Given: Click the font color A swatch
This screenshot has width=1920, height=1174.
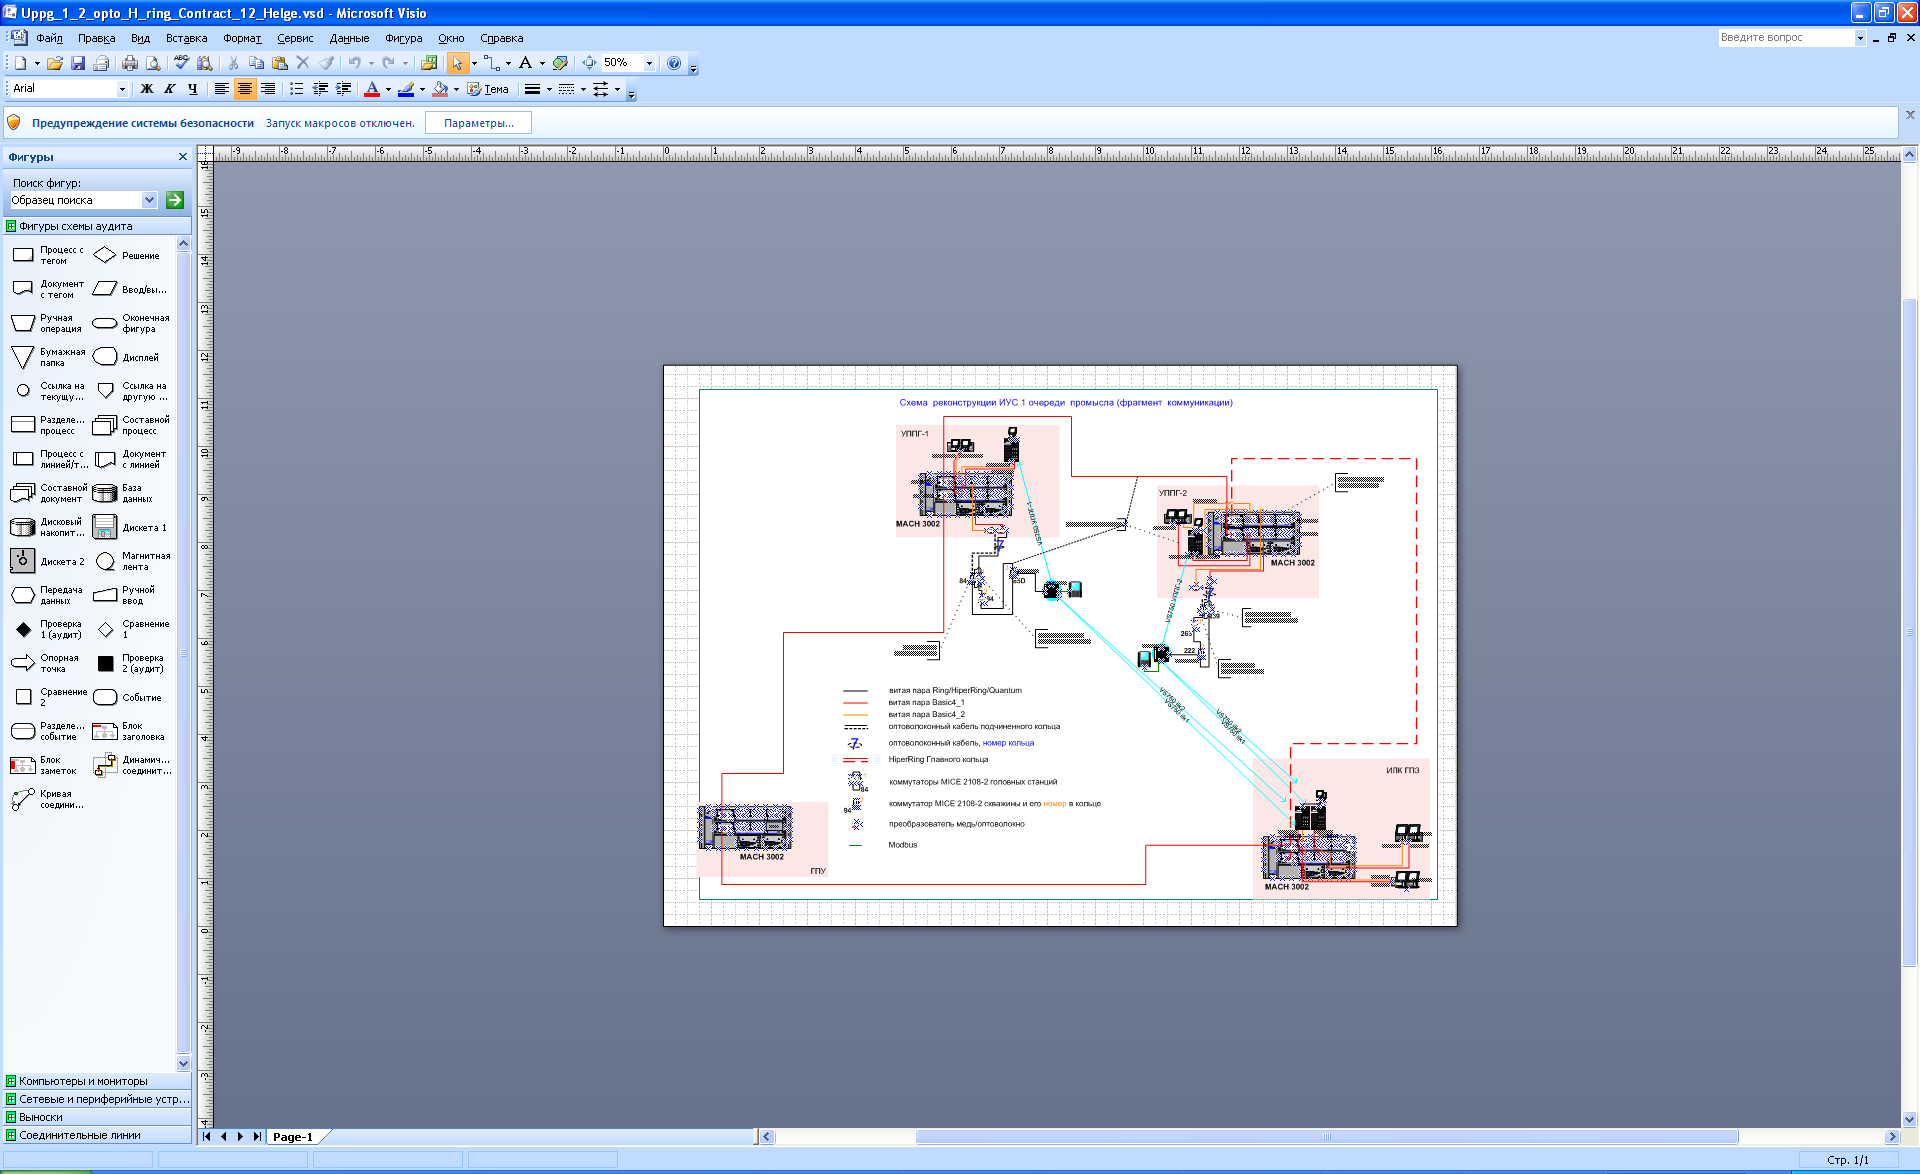Looking at the screenshot, I should tap(372, 89).
